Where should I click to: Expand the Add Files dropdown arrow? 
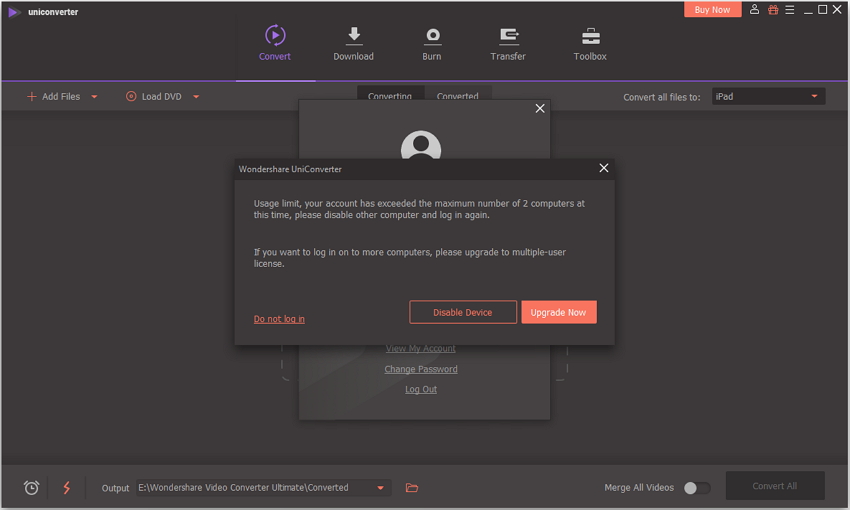[94, 97]
